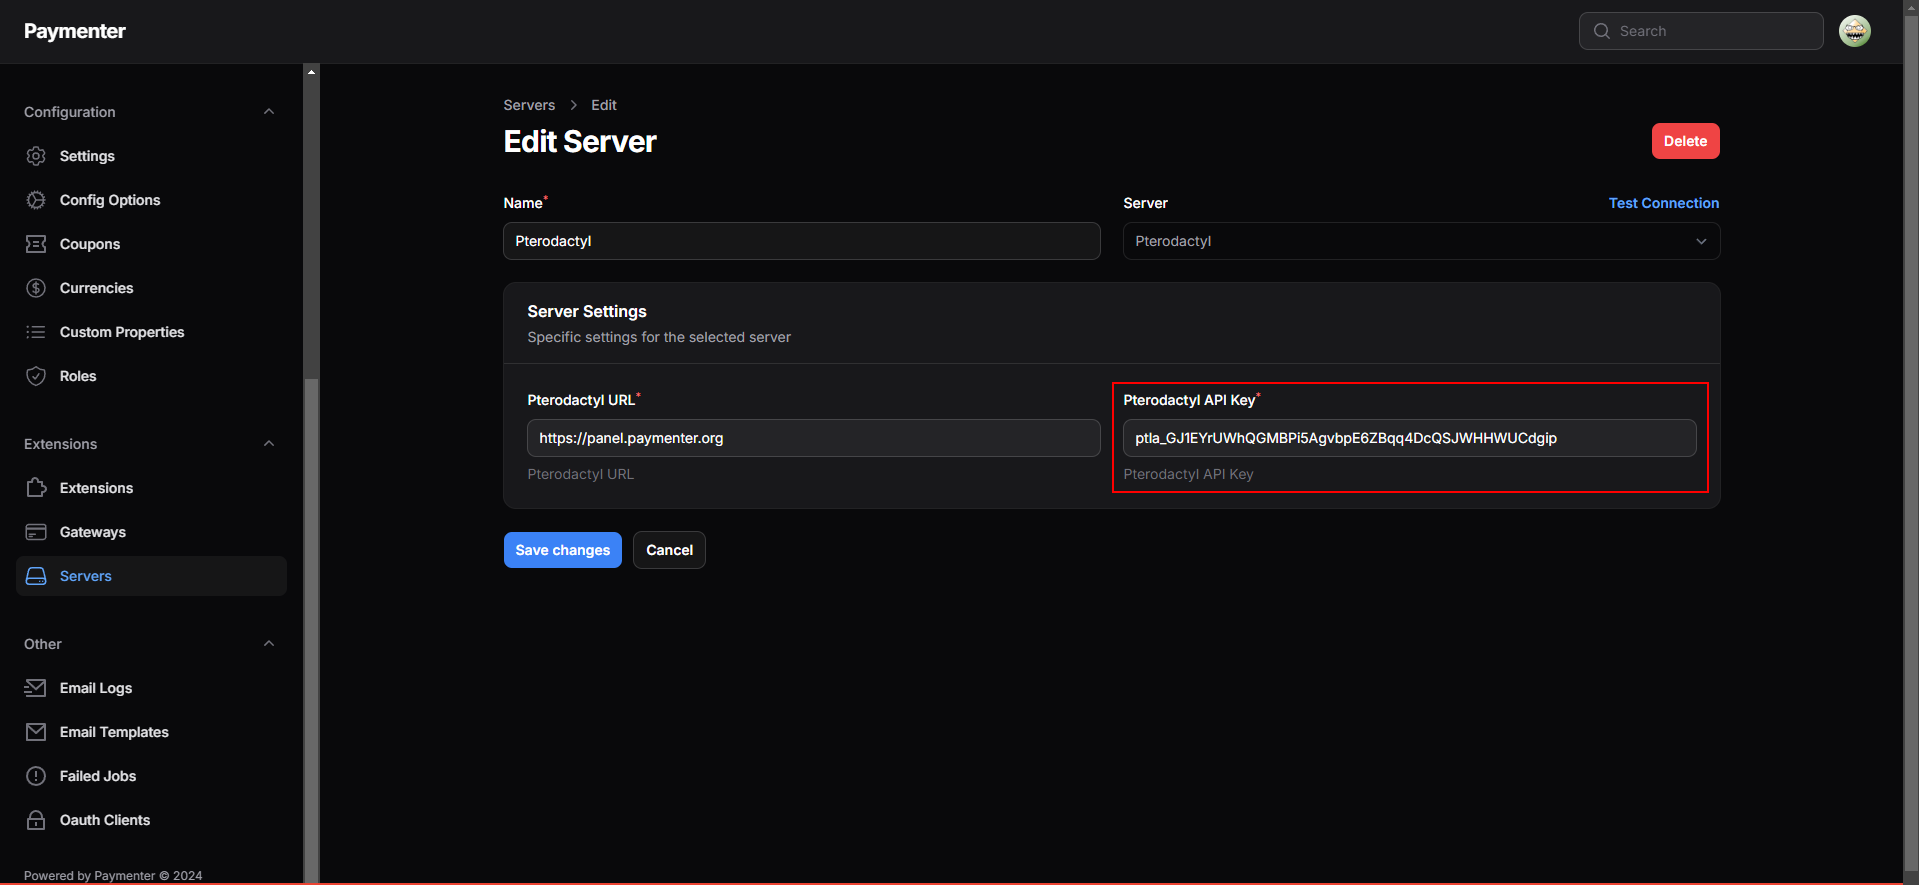Click the Extensions puzzle piece icon
This screenshot has width=1919, height=885.
pyautogui.click(x=36, y=488)
